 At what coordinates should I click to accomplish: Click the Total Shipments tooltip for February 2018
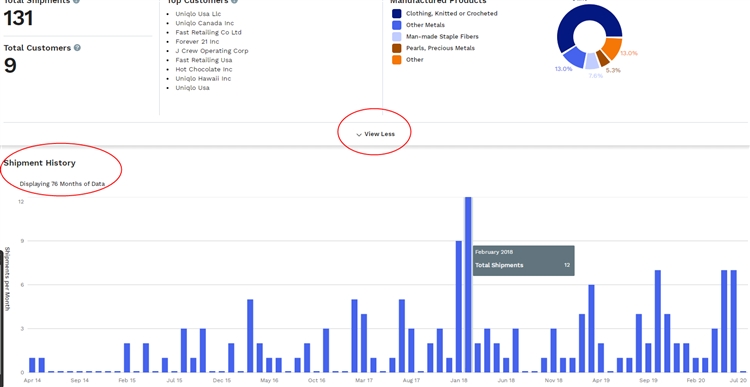click(x=523, y=261)
